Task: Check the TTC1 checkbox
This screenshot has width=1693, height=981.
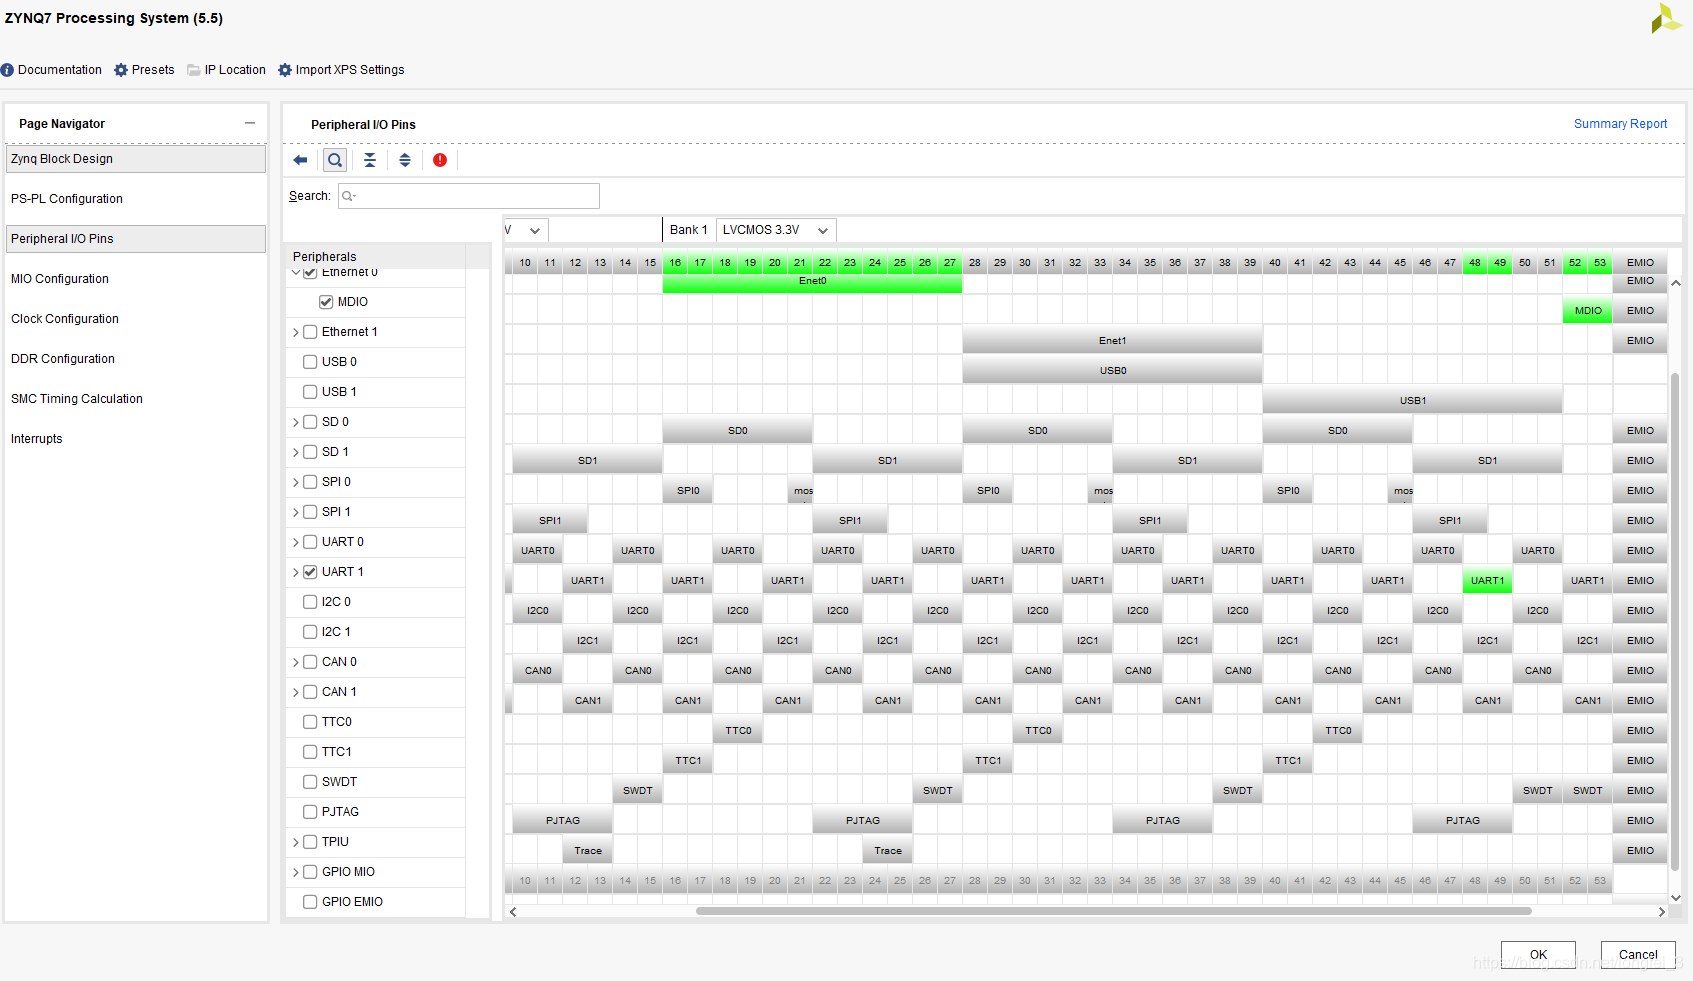Action: click(x=310, y=752)
